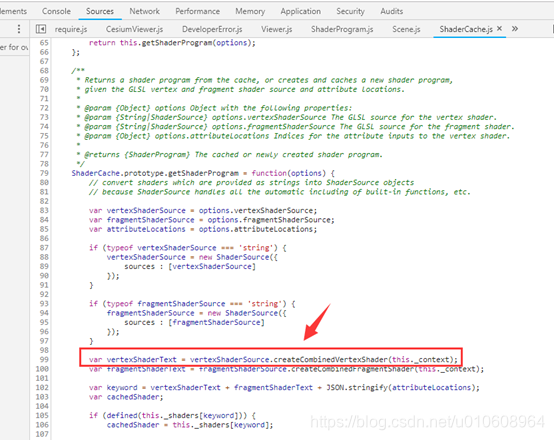Select the ShaderCache.js file tab
This screenshot has width=554, height=440.
(x=466, y=29)
